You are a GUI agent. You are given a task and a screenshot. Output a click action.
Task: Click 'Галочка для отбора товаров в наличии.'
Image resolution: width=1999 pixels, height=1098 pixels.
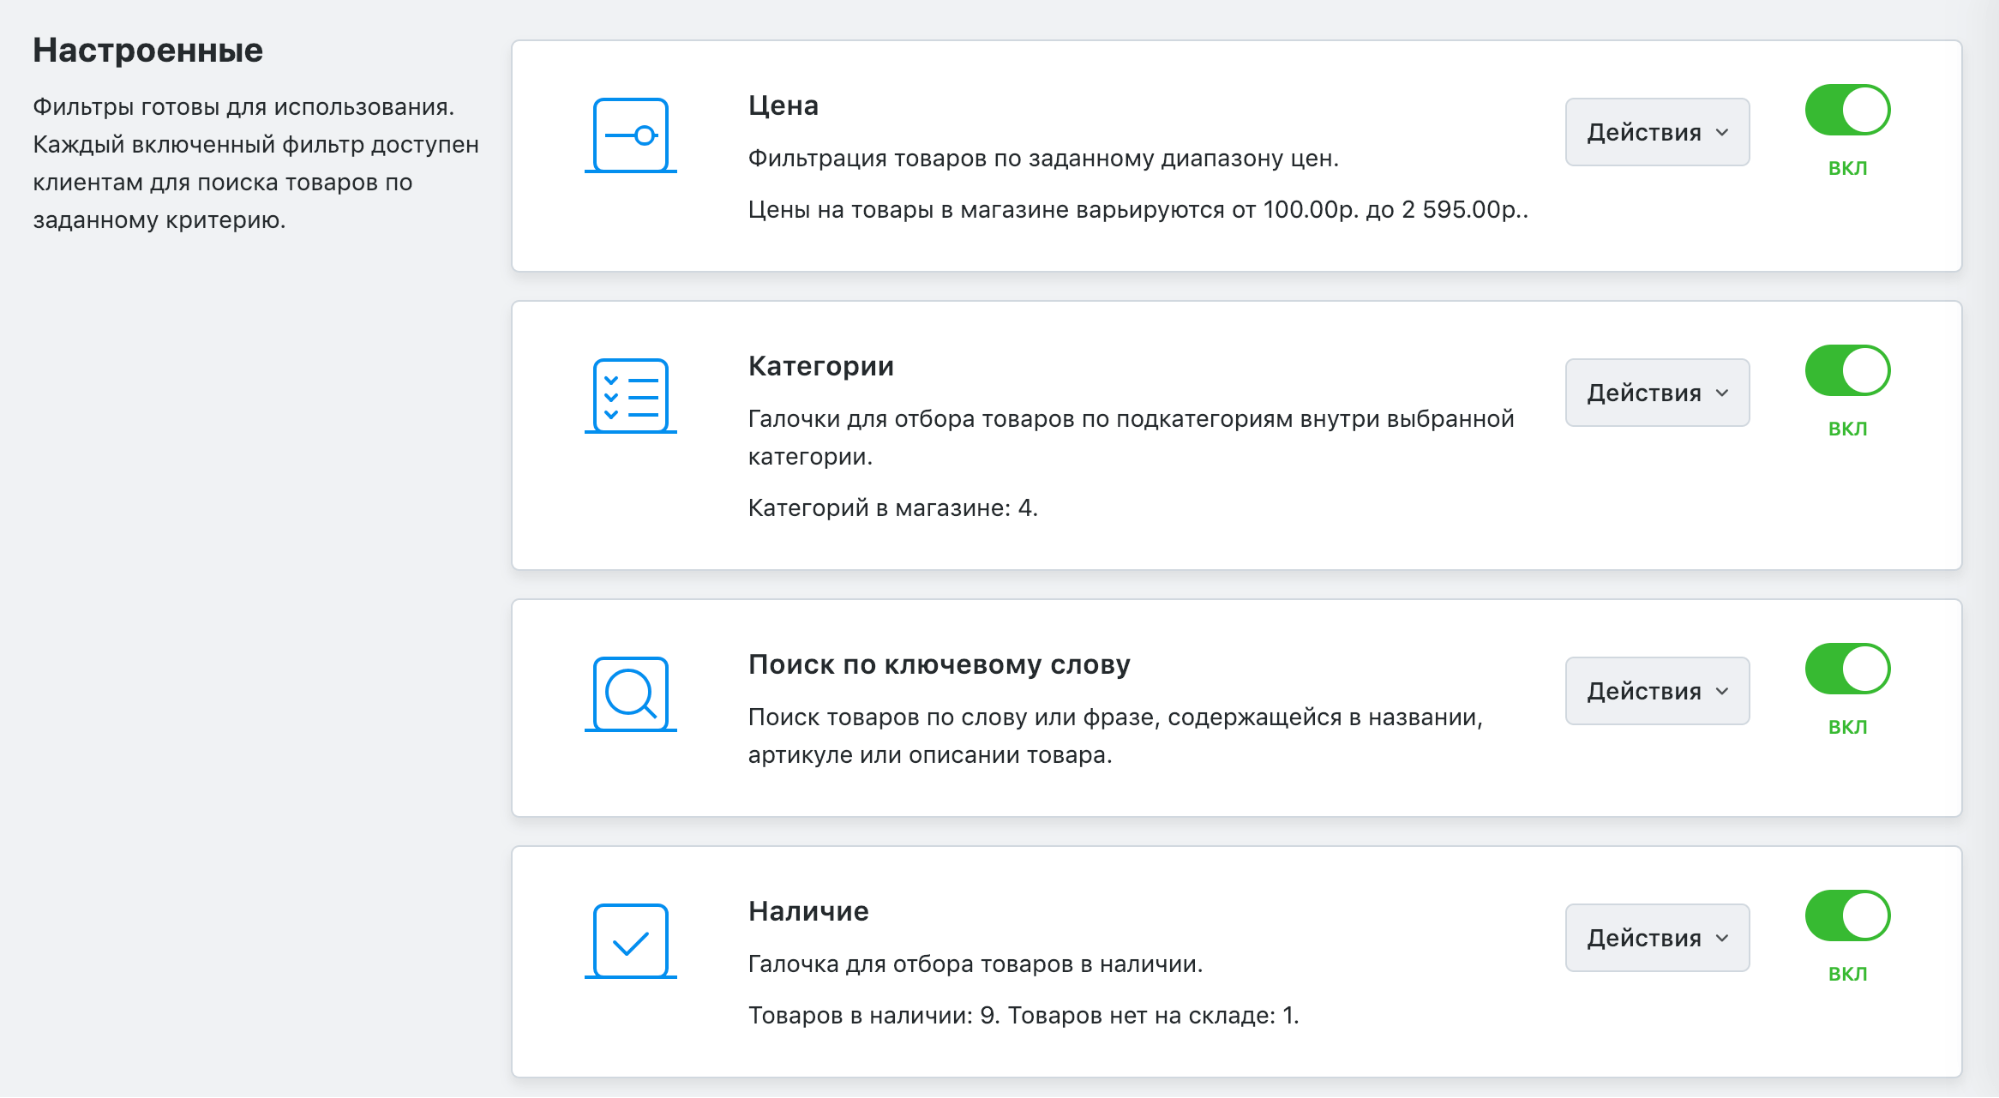[975, 965]
